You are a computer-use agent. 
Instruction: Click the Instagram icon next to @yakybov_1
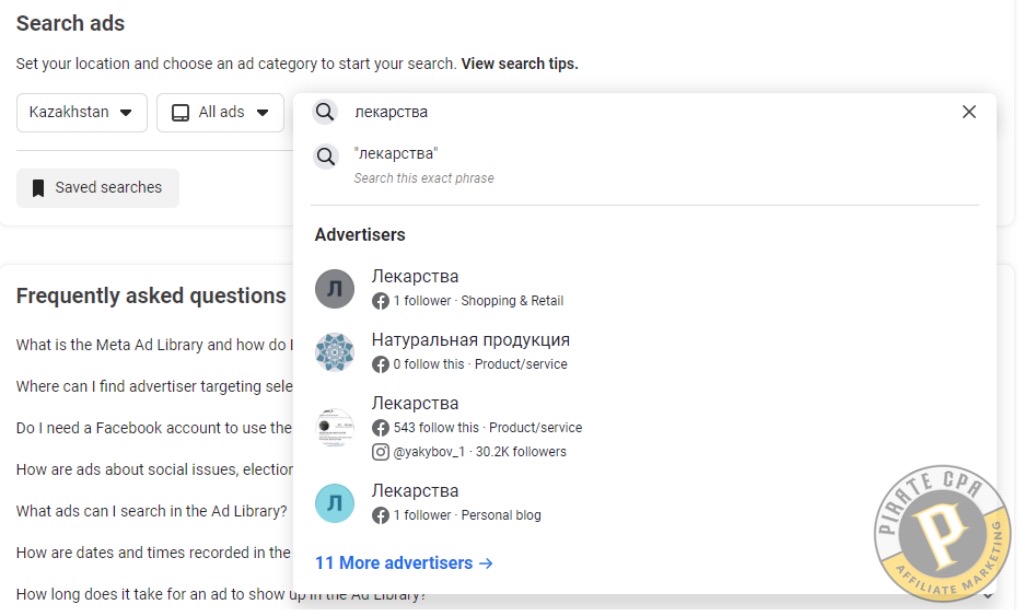[380, 452]
